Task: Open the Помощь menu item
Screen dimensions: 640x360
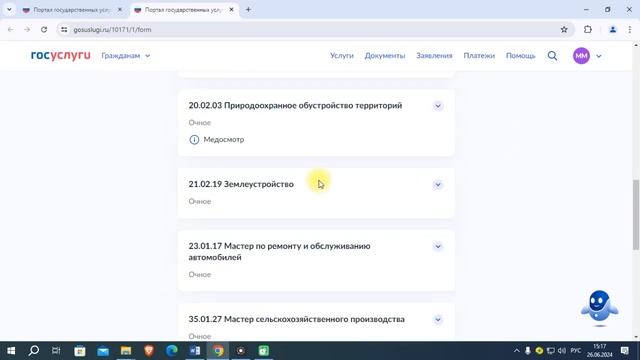Action: coord(520,56)
